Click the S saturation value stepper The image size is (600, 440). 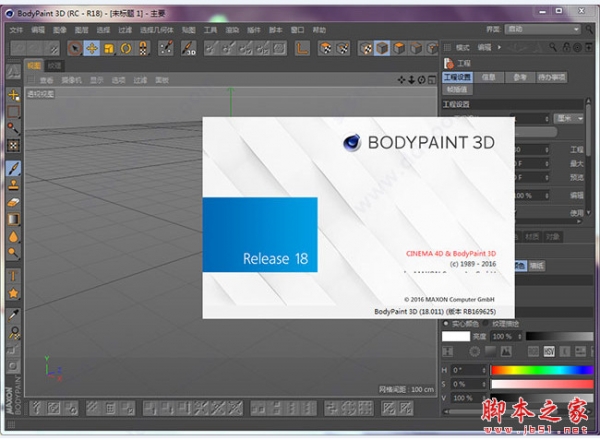tap(484, 384)
